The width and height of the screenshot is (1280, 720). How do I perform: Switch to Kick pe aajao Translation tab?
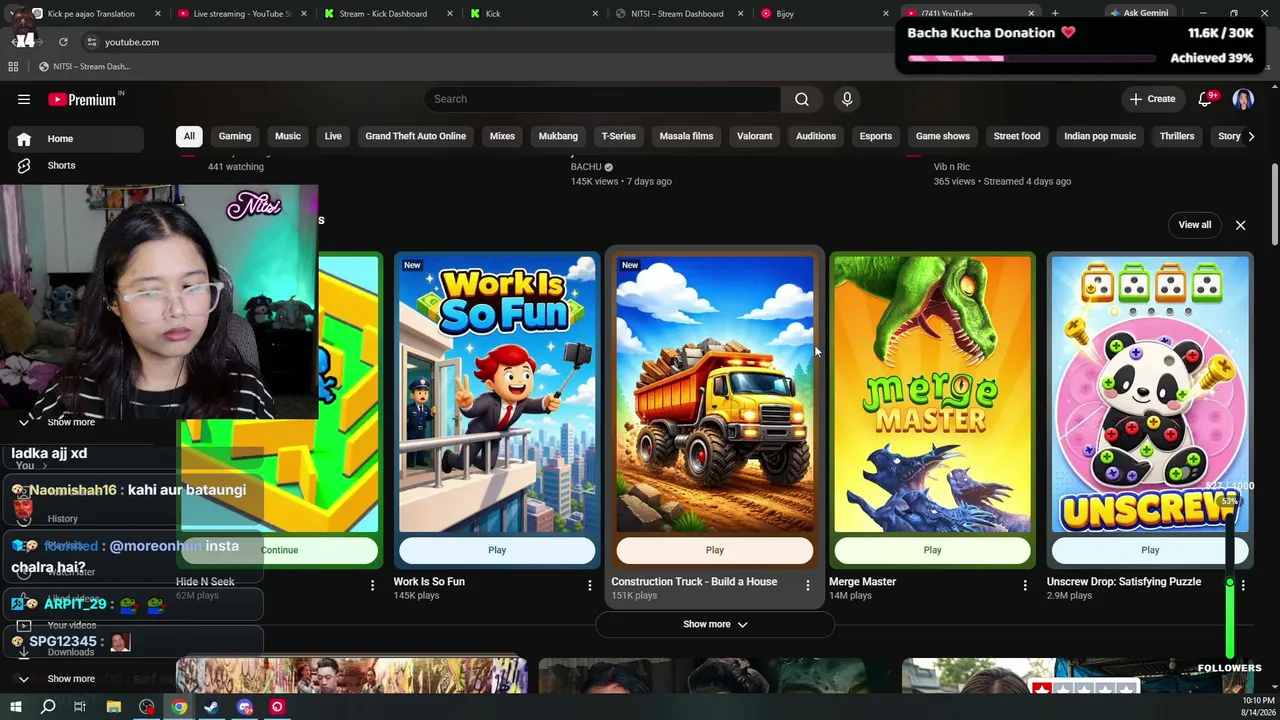[95, 14]
